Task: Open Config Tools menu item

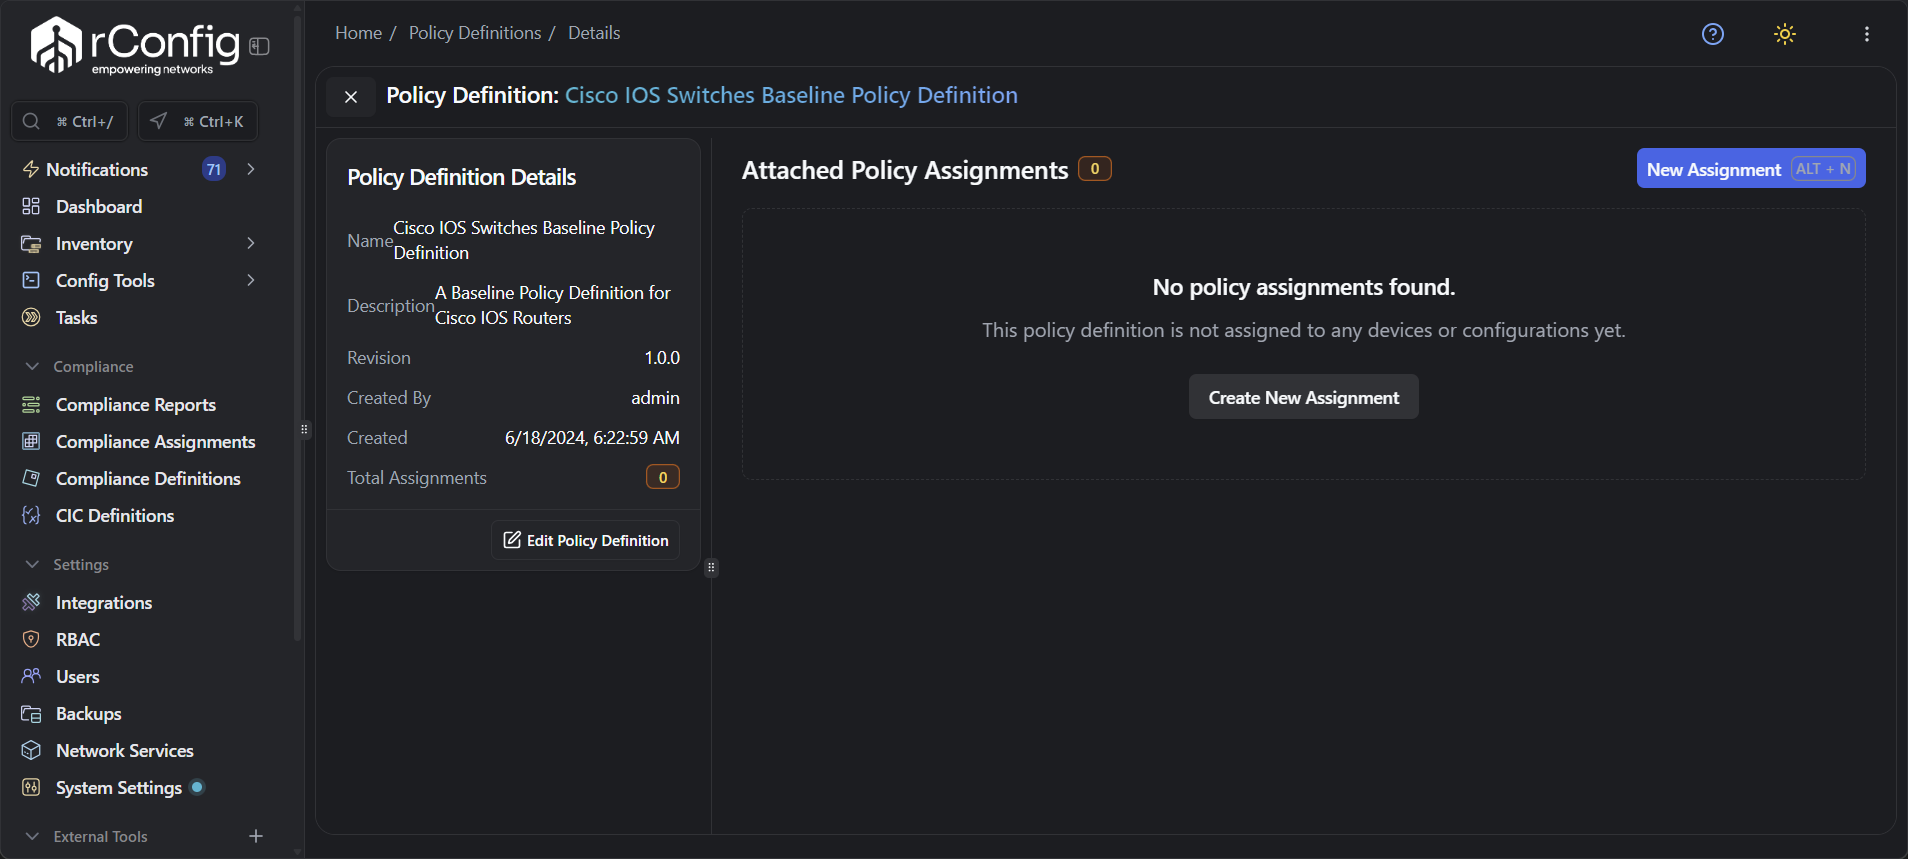Action: pyautogui.click(x=105, y=280)
